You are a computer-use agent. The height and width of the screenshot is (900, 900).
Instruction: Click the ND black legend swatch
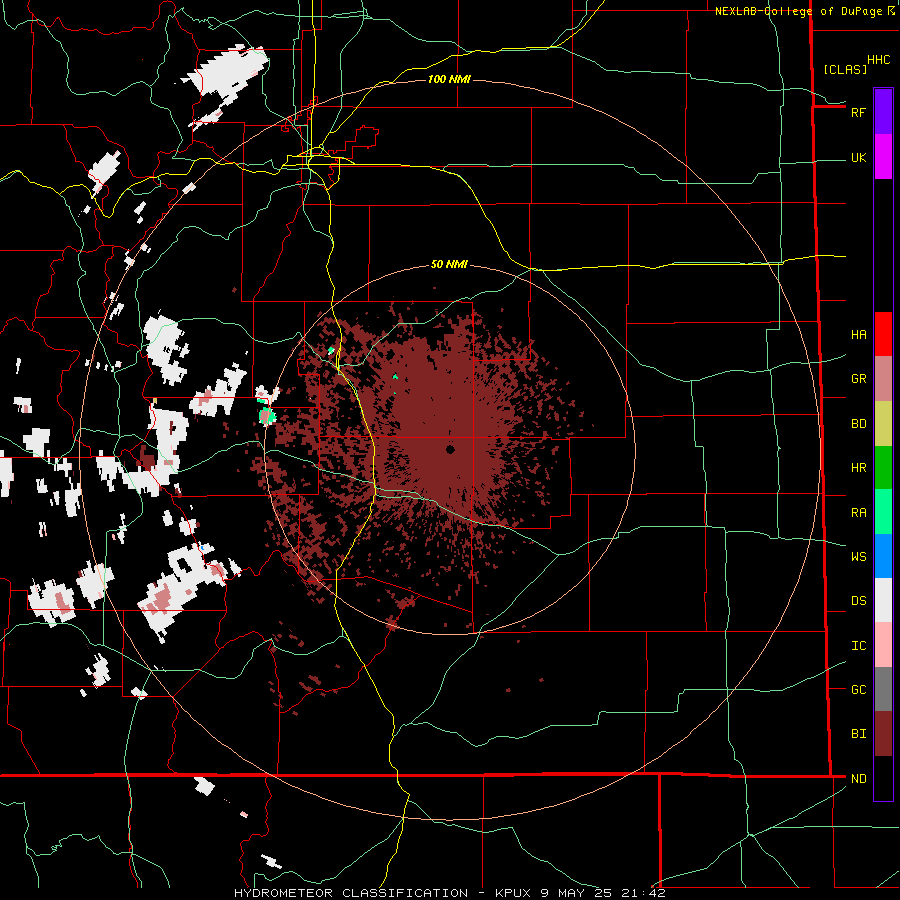tap(883, 778)
